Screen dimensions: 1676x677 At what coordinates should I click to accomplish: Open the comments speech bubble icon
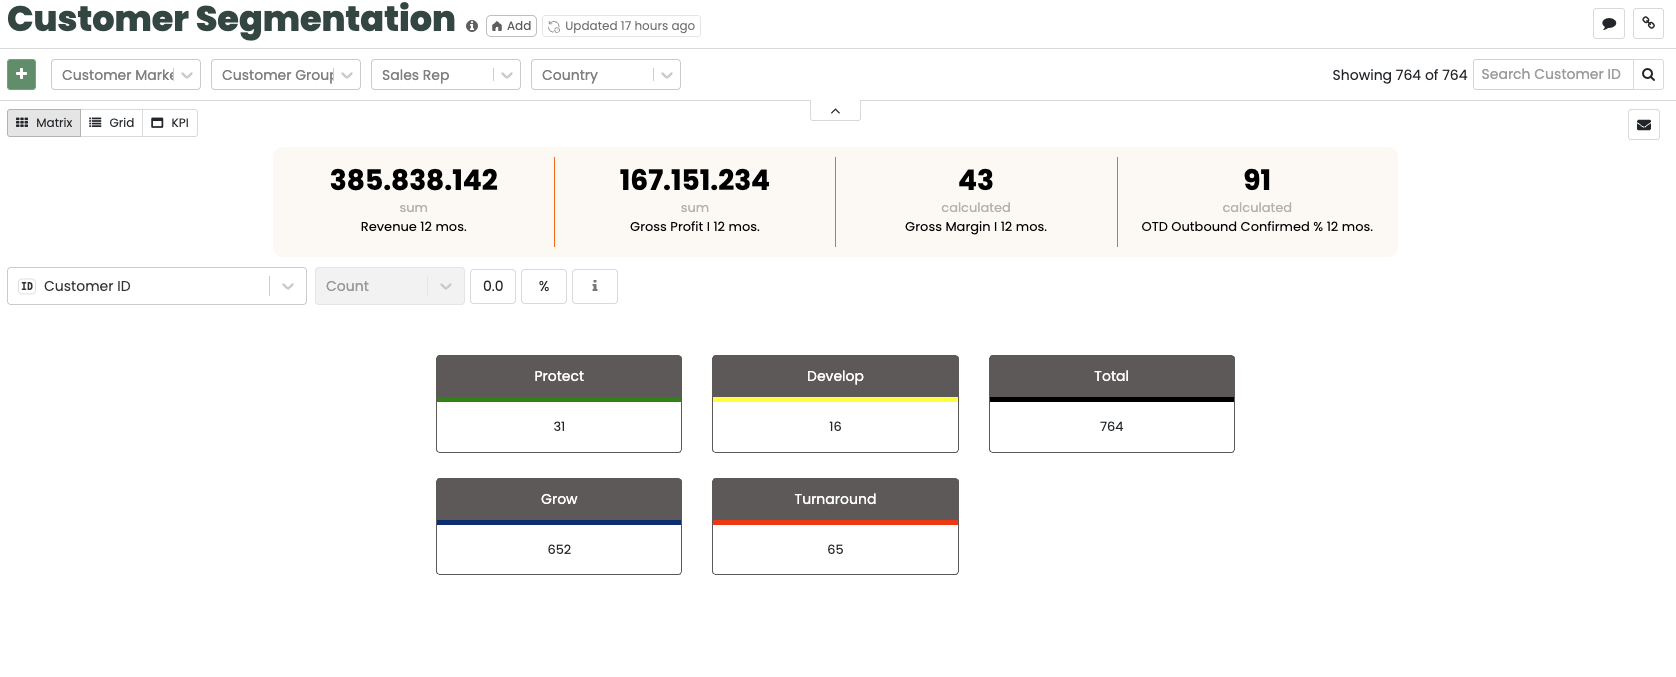click(1609, 23)
